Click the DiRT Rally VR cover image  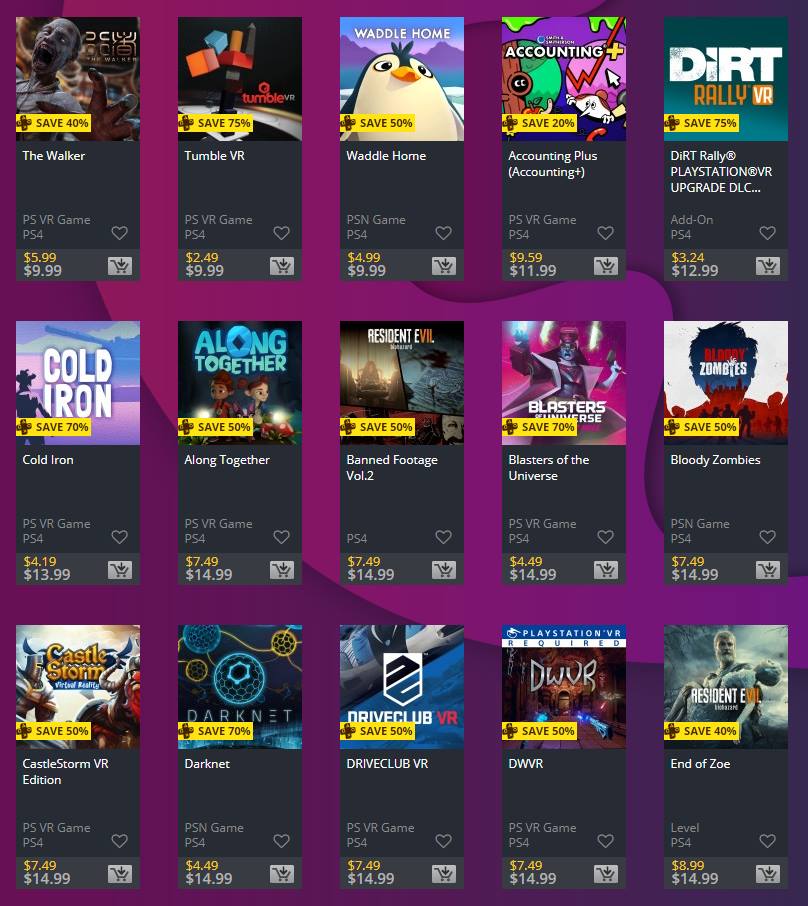pos(726,79)
